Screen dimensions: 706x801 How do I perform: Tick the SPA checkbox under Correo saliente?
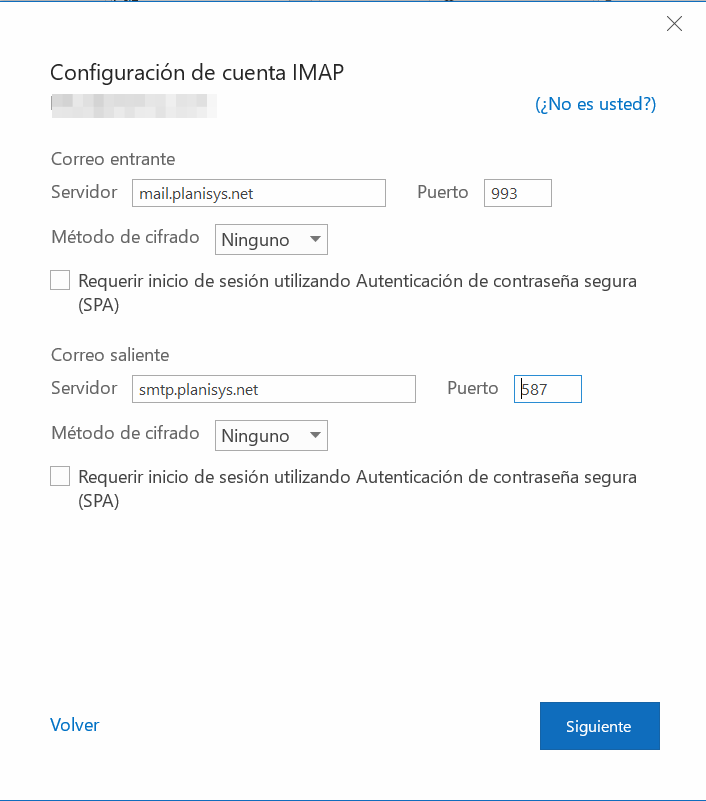(60, 477)
